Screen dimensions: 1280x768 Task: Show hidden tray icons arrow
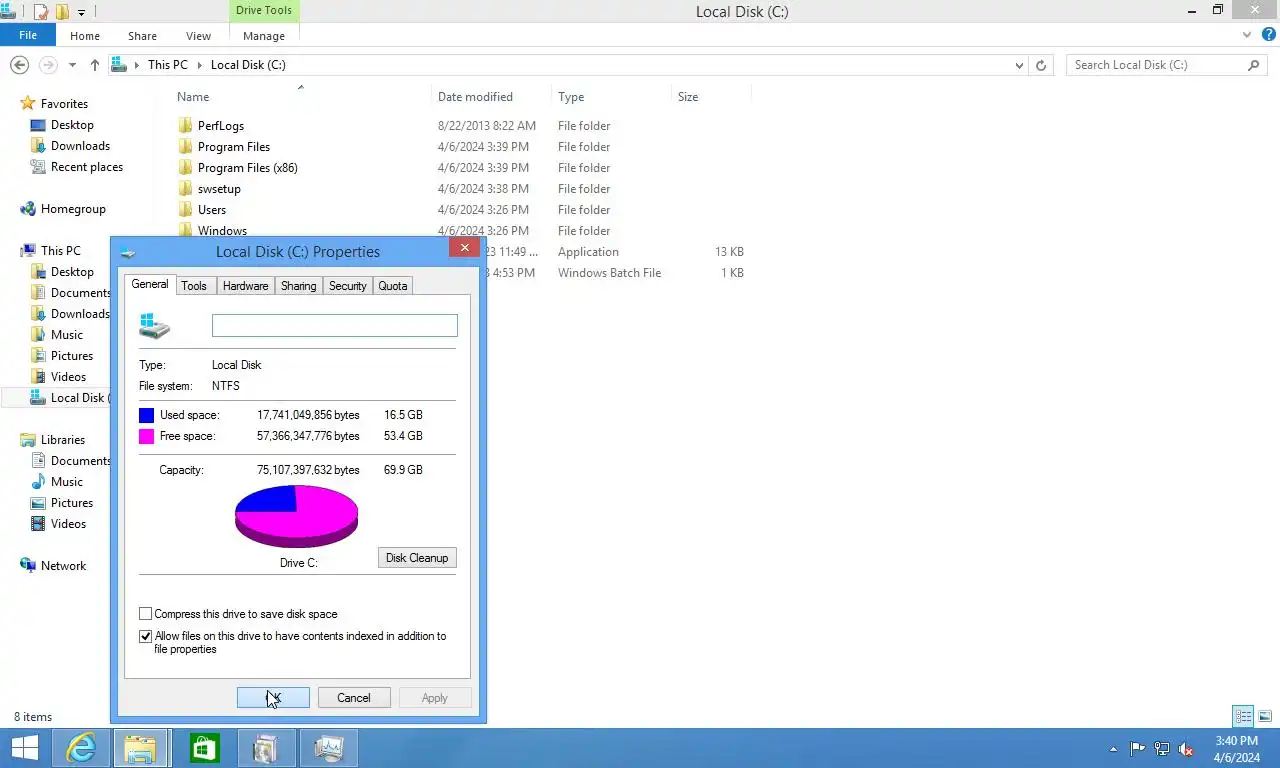(x=1113, y=749)
